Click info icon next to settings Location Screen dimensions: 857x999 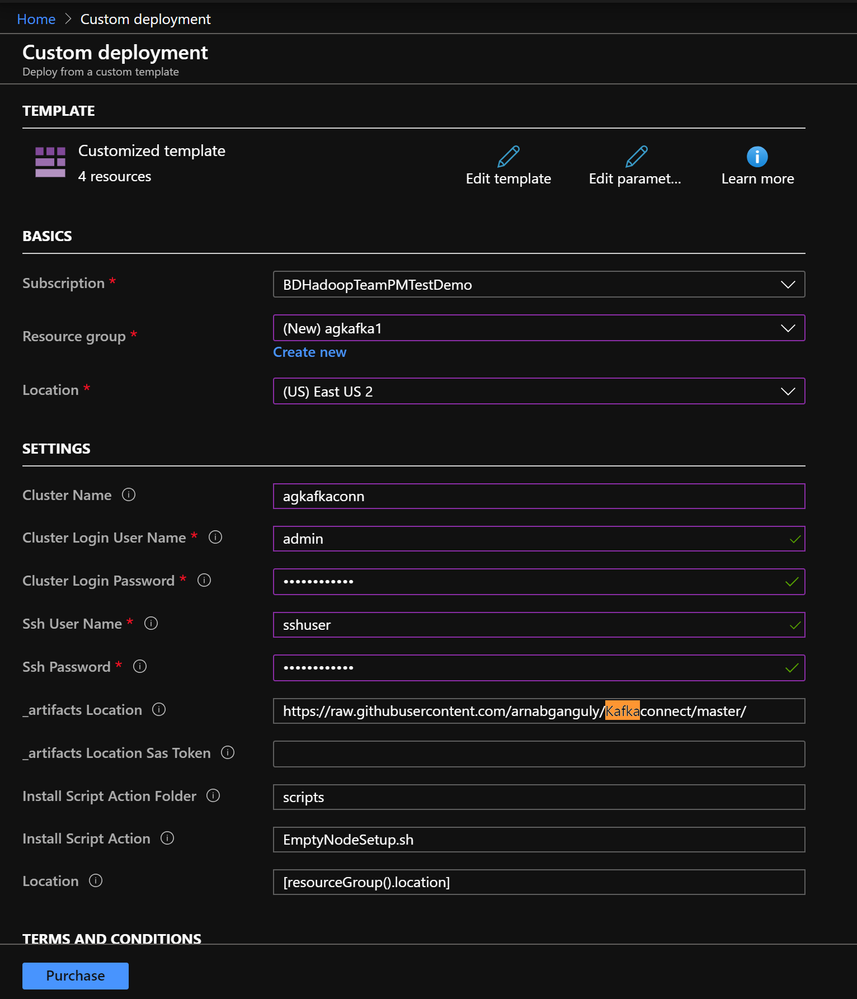click(x=96, y=881)
